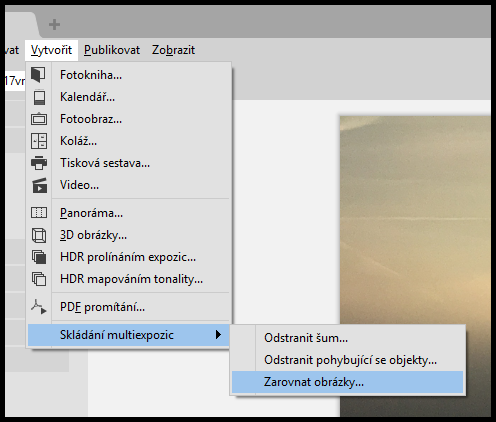Click the 3D obrázky cube icon
This screenshot has height=422, width=496.
(39, 235)
